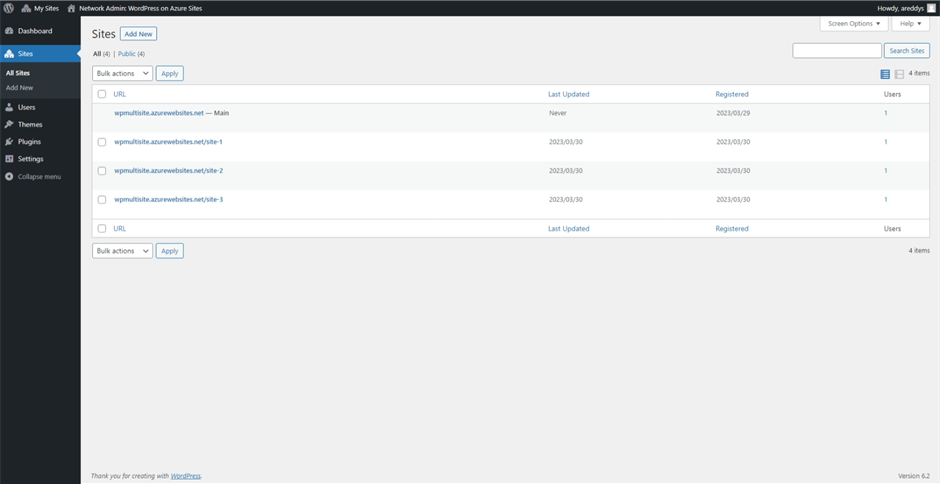The image size is (940, 484).
Task: Click the Never cell for Main site
Action: coord(558,113)
